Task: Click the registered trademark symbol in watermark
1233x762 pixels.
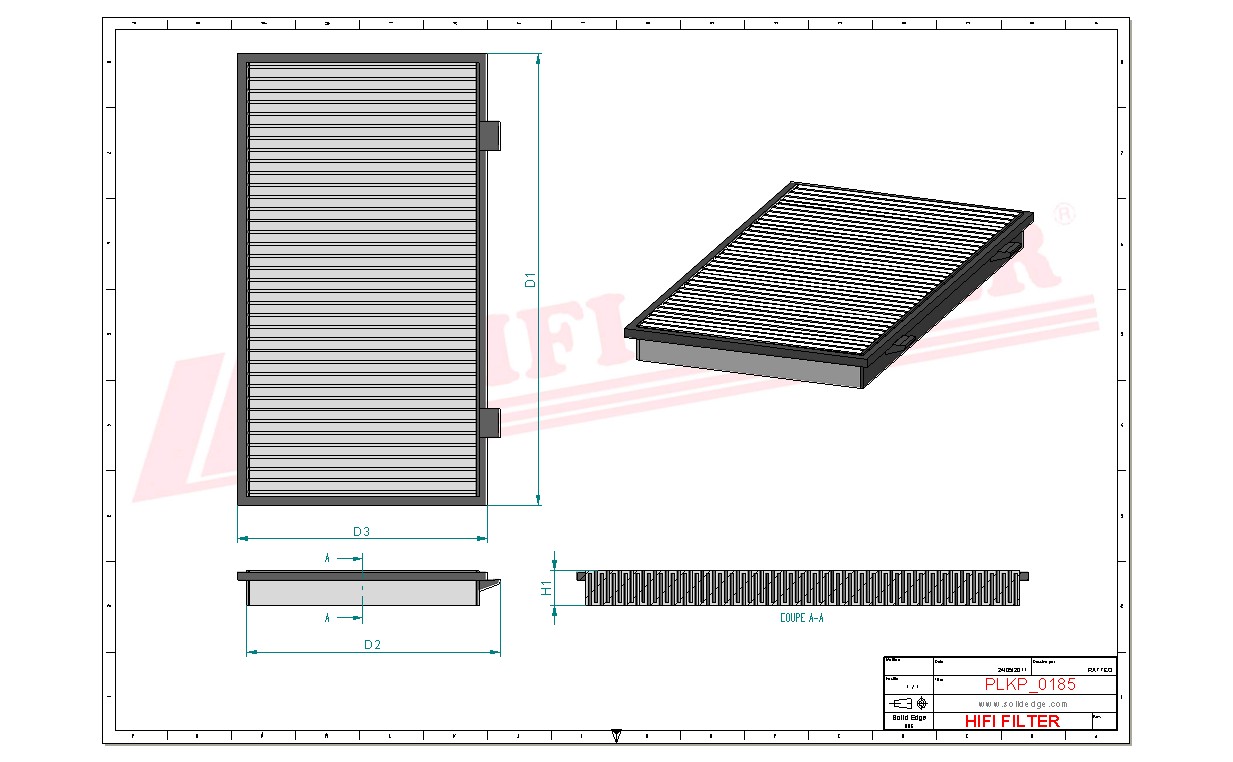Action: tap(1066, 216)
